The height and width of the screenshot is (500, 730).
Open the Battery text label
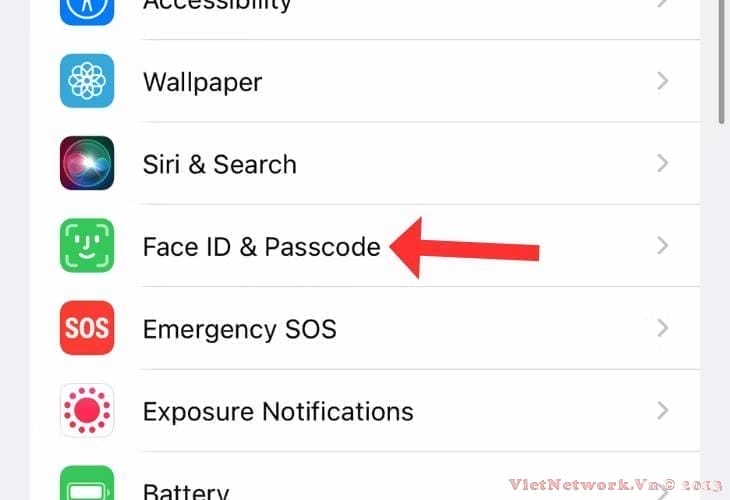185,490
